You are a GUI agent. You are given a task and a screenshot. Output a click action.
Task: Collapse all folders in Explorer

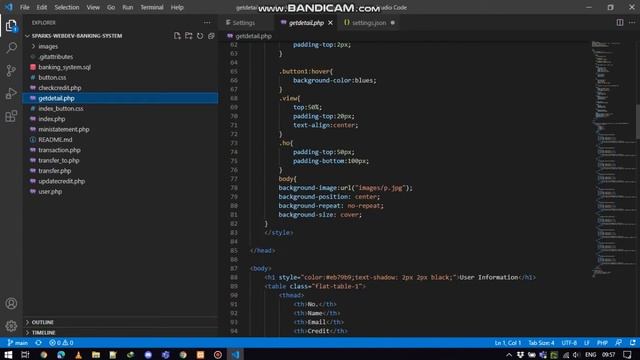tap(211, 36)
